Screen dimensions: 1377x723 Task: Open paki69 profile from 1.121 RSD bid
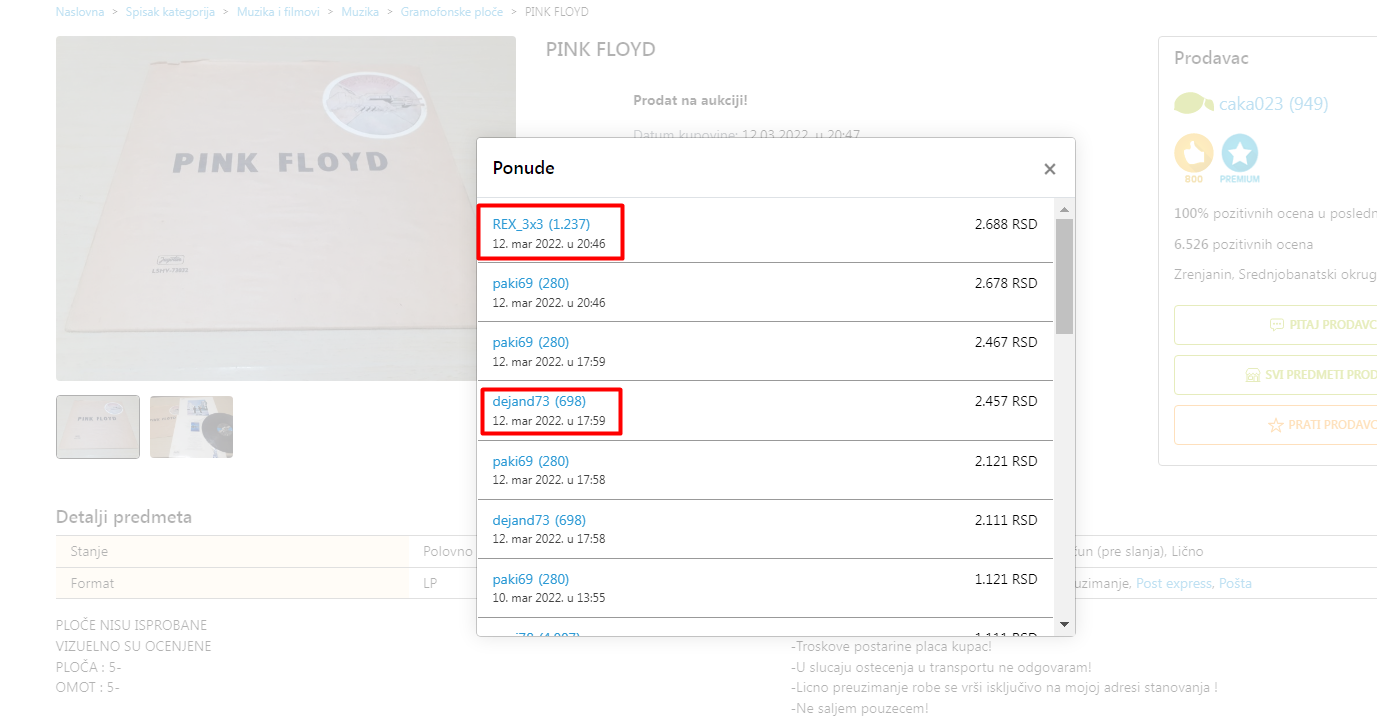pos(530,579)
